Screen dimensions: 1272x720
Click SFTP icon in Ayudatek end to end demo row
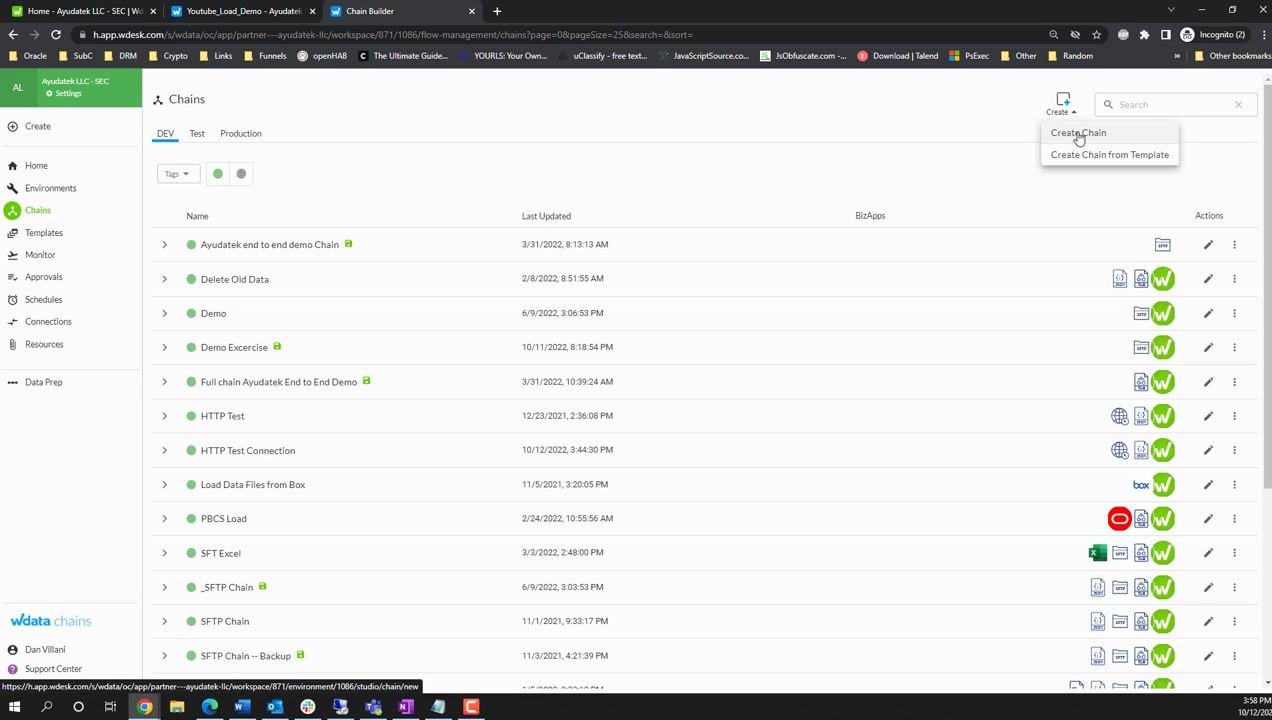tap(1162, 244)
